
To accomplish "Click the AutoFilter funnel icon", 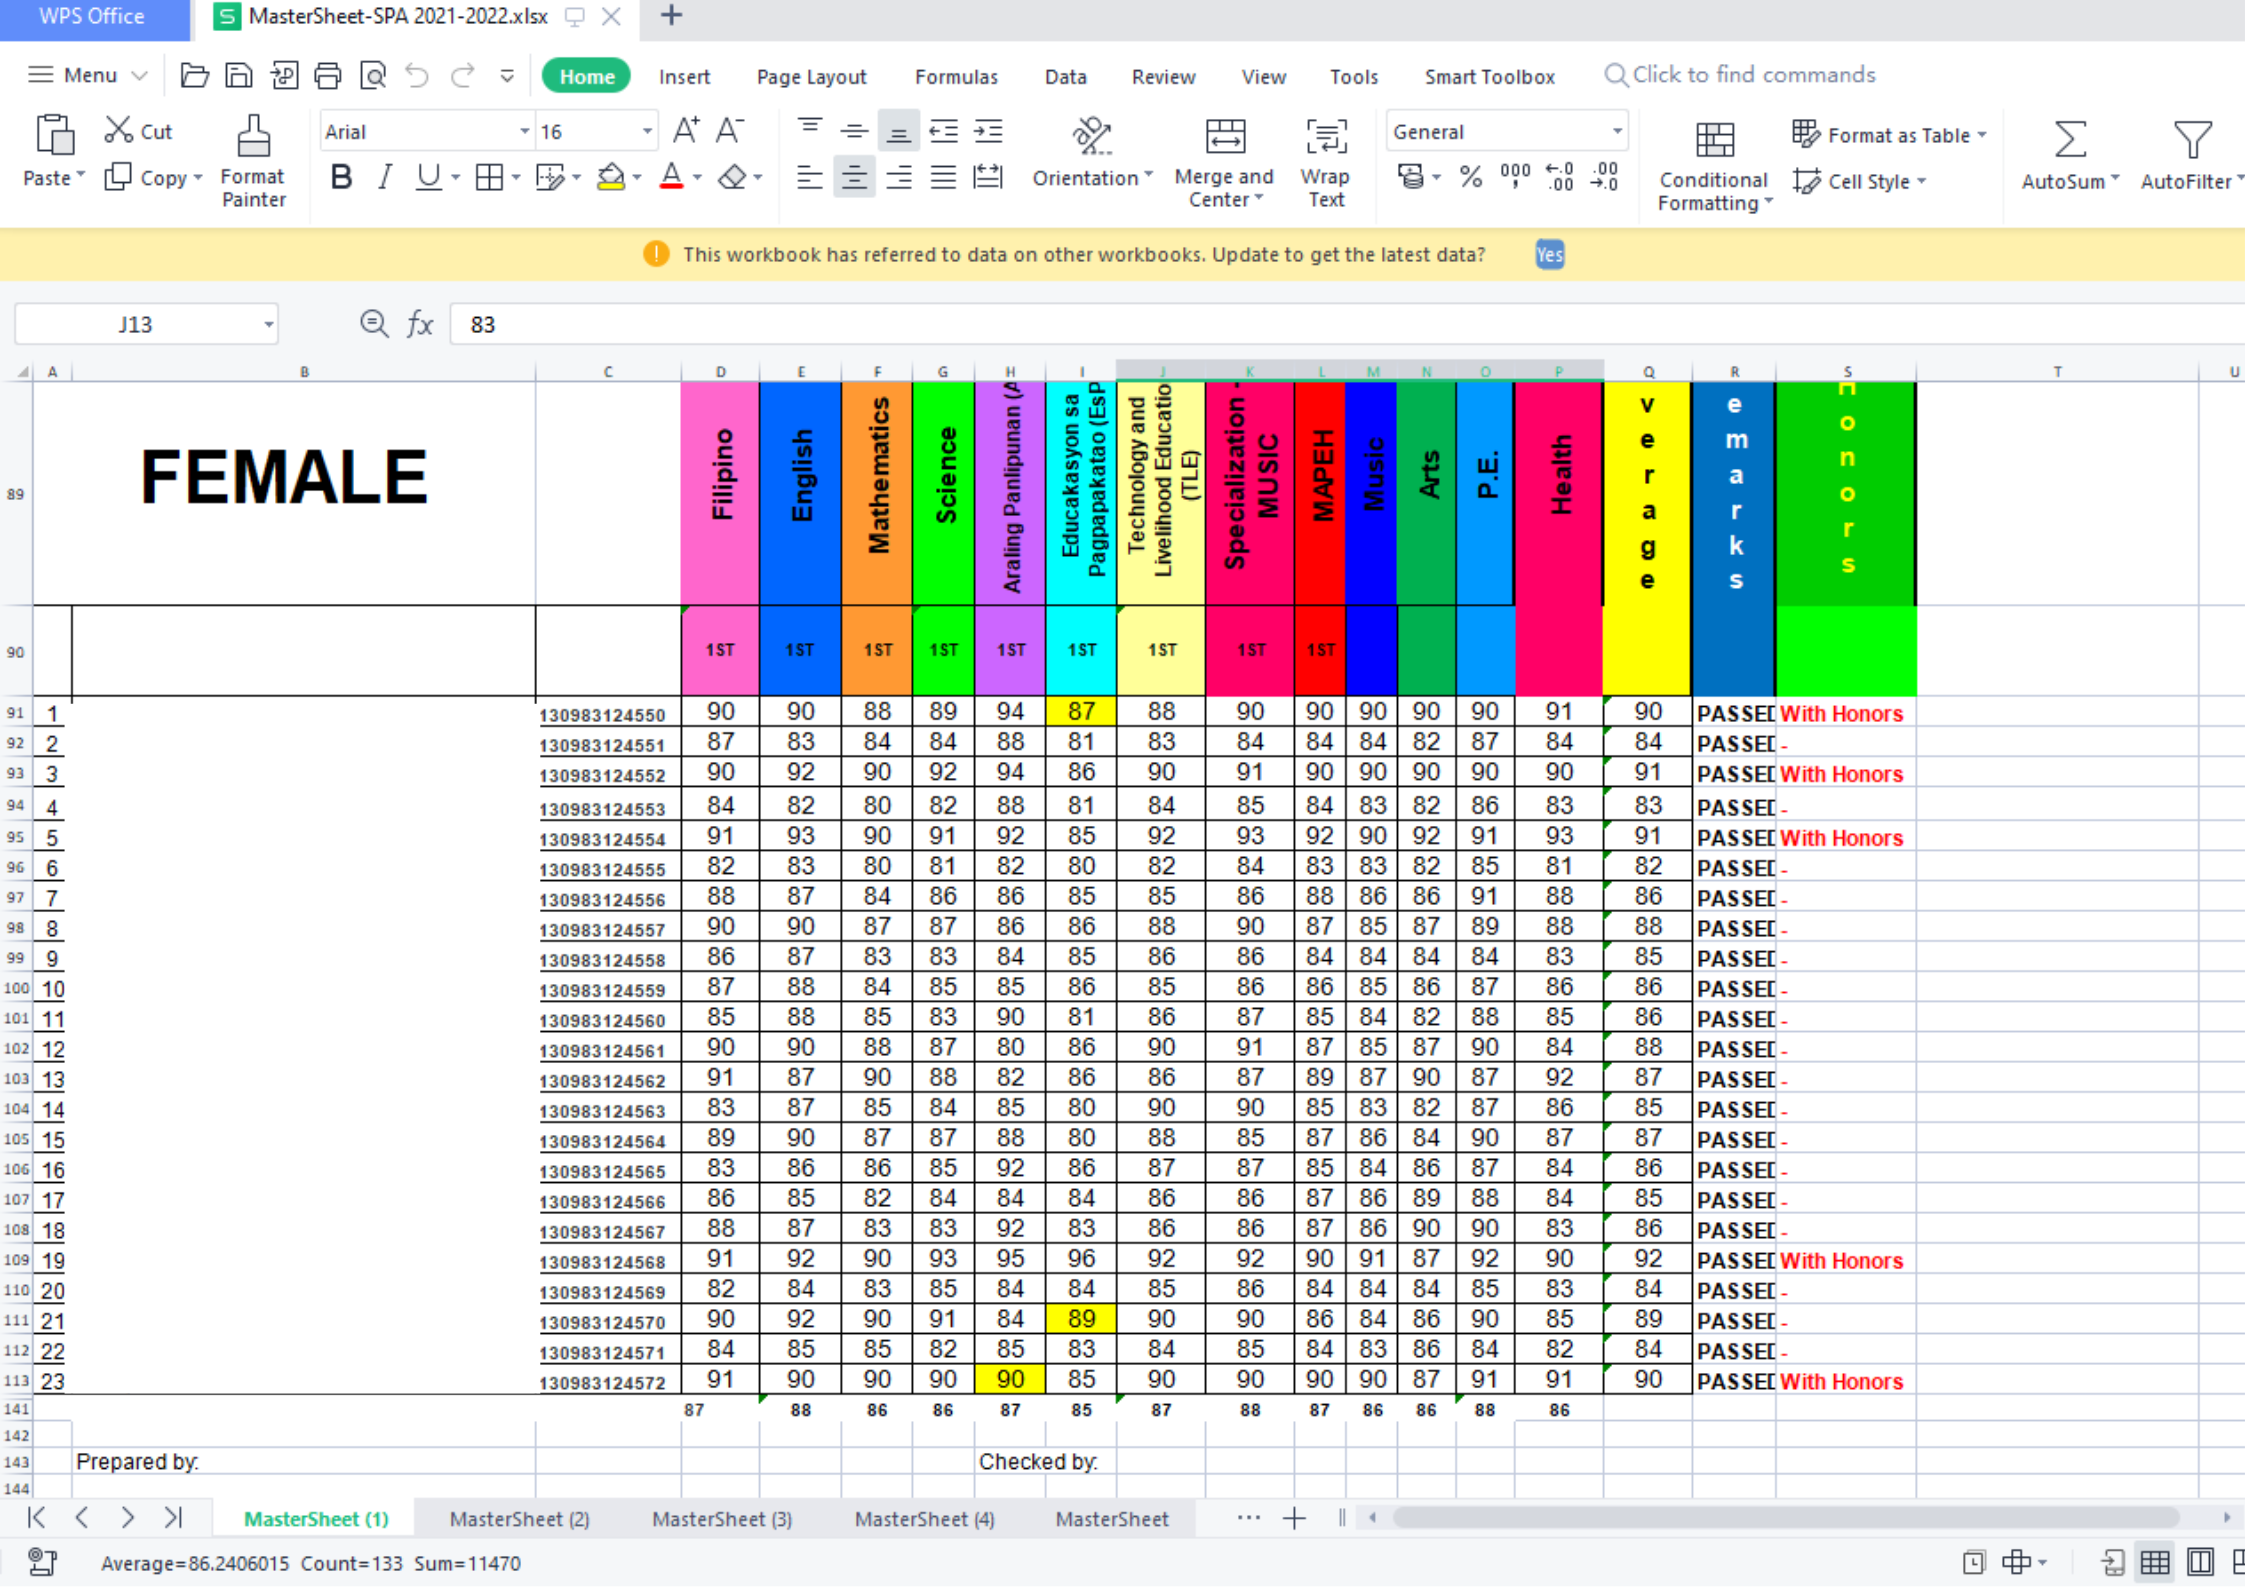I will point(2191,140).
